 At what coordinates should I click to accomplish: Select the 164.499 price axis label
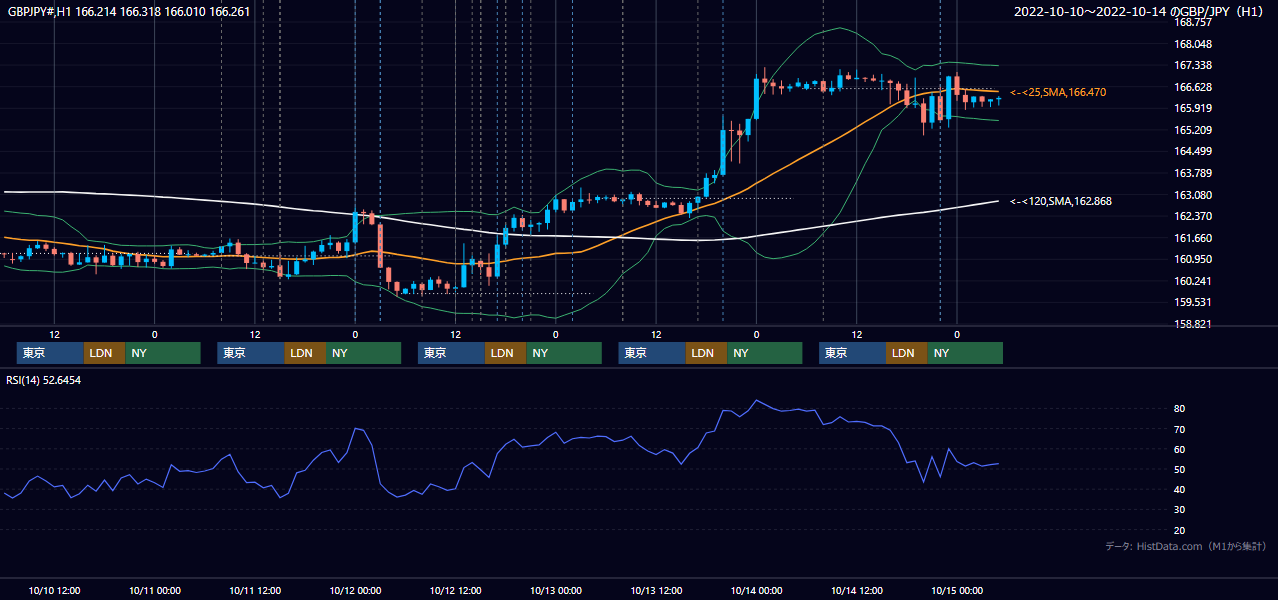pyautogui.click(x=1192, y=151)
